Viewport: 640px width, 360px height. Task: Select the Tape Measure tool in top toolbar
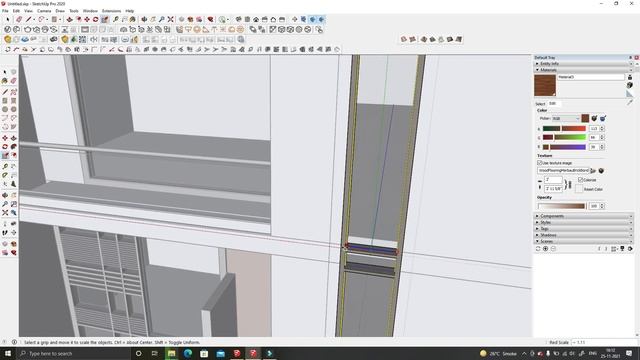pos(116,19)
